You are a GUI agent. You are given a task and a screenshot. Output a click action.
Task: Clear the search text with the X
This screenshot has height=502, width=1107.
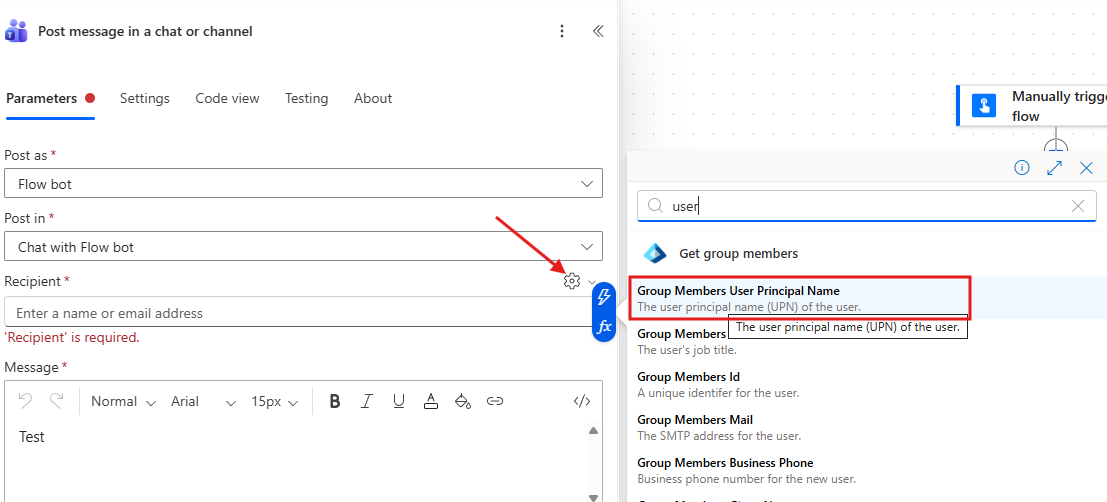[x=1078, y=206]
